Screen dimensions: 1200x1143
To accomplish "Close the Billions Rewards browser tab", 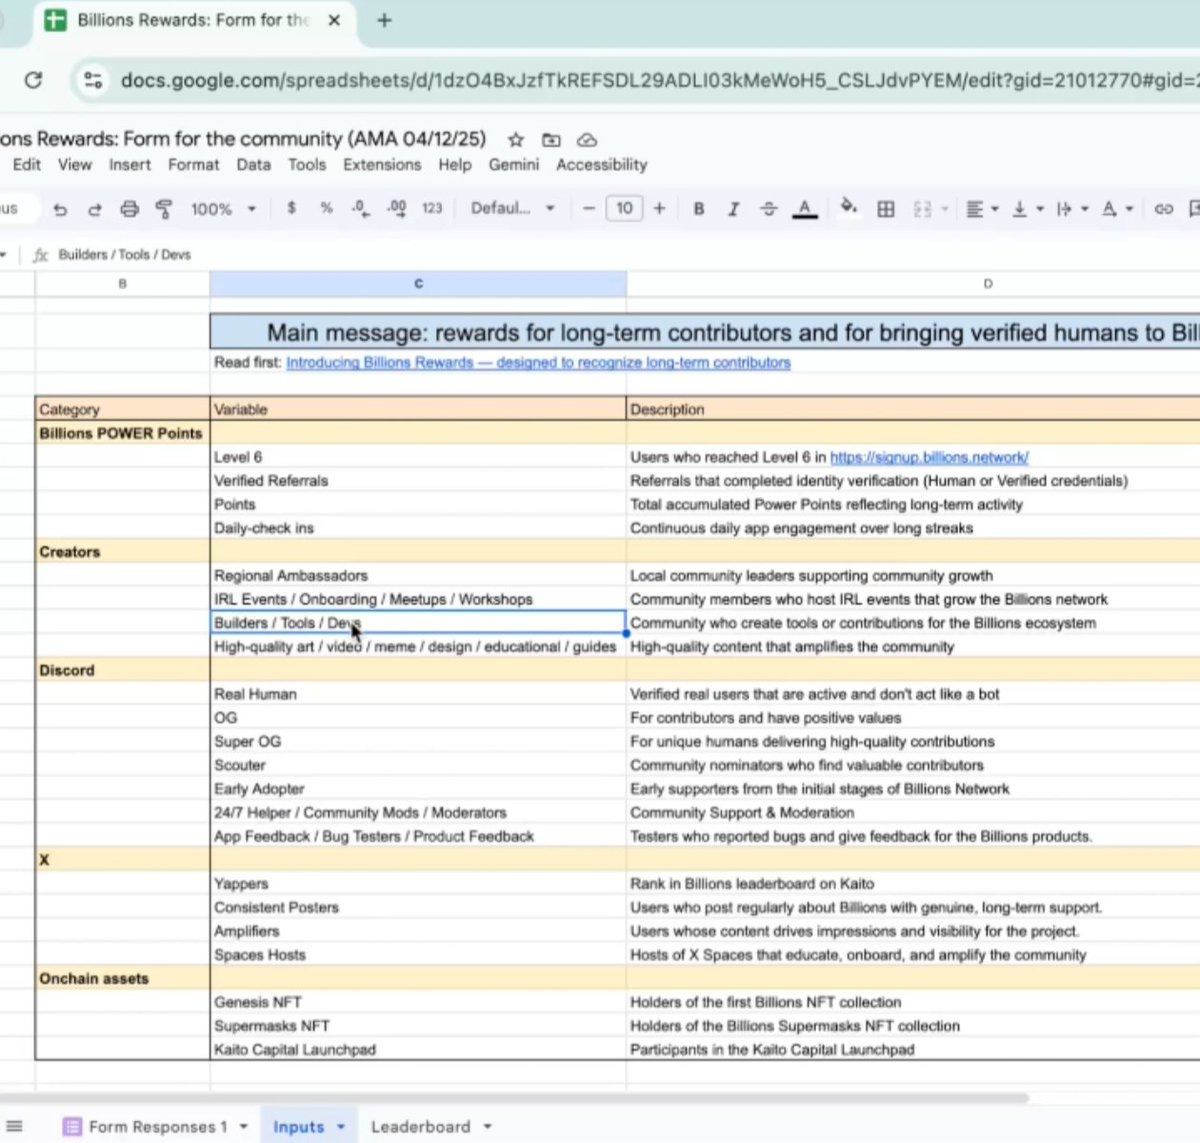I will [334, 20].
